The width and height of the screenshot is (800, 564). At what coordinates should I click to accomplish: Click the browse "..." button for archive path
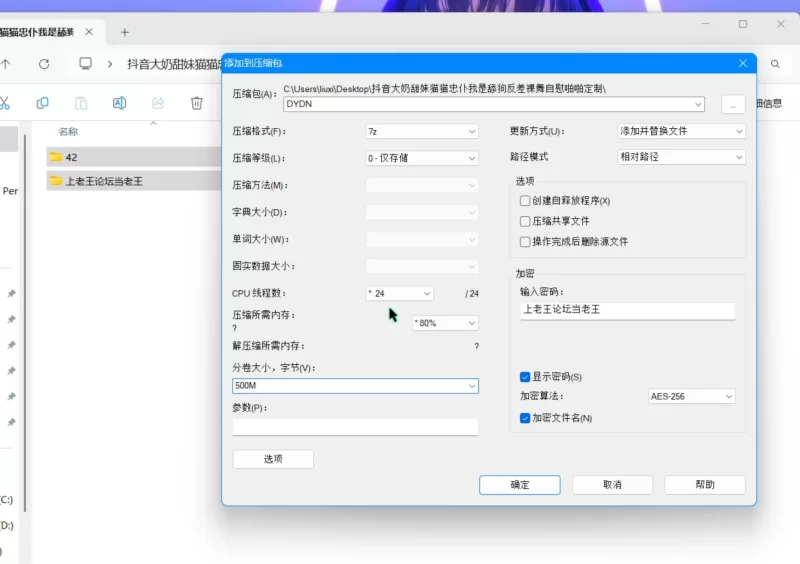733,105
